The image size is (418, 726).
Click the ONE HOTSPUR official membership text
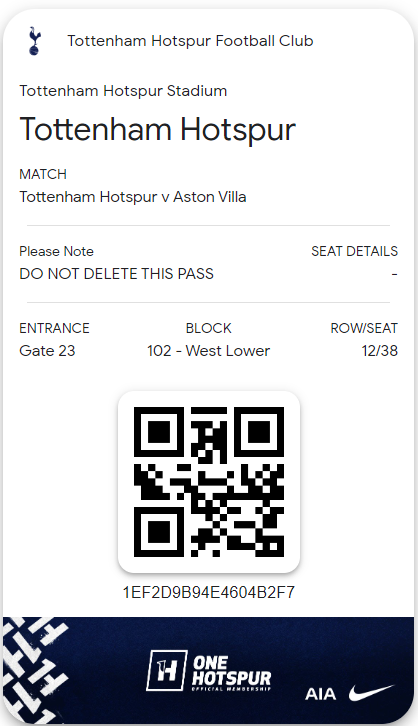[231, 672]
